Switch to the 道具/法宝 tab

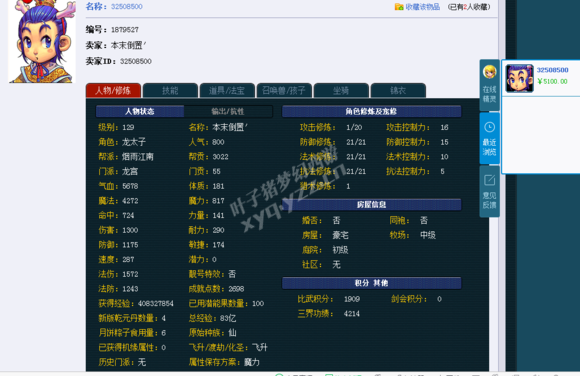point(227,91)
